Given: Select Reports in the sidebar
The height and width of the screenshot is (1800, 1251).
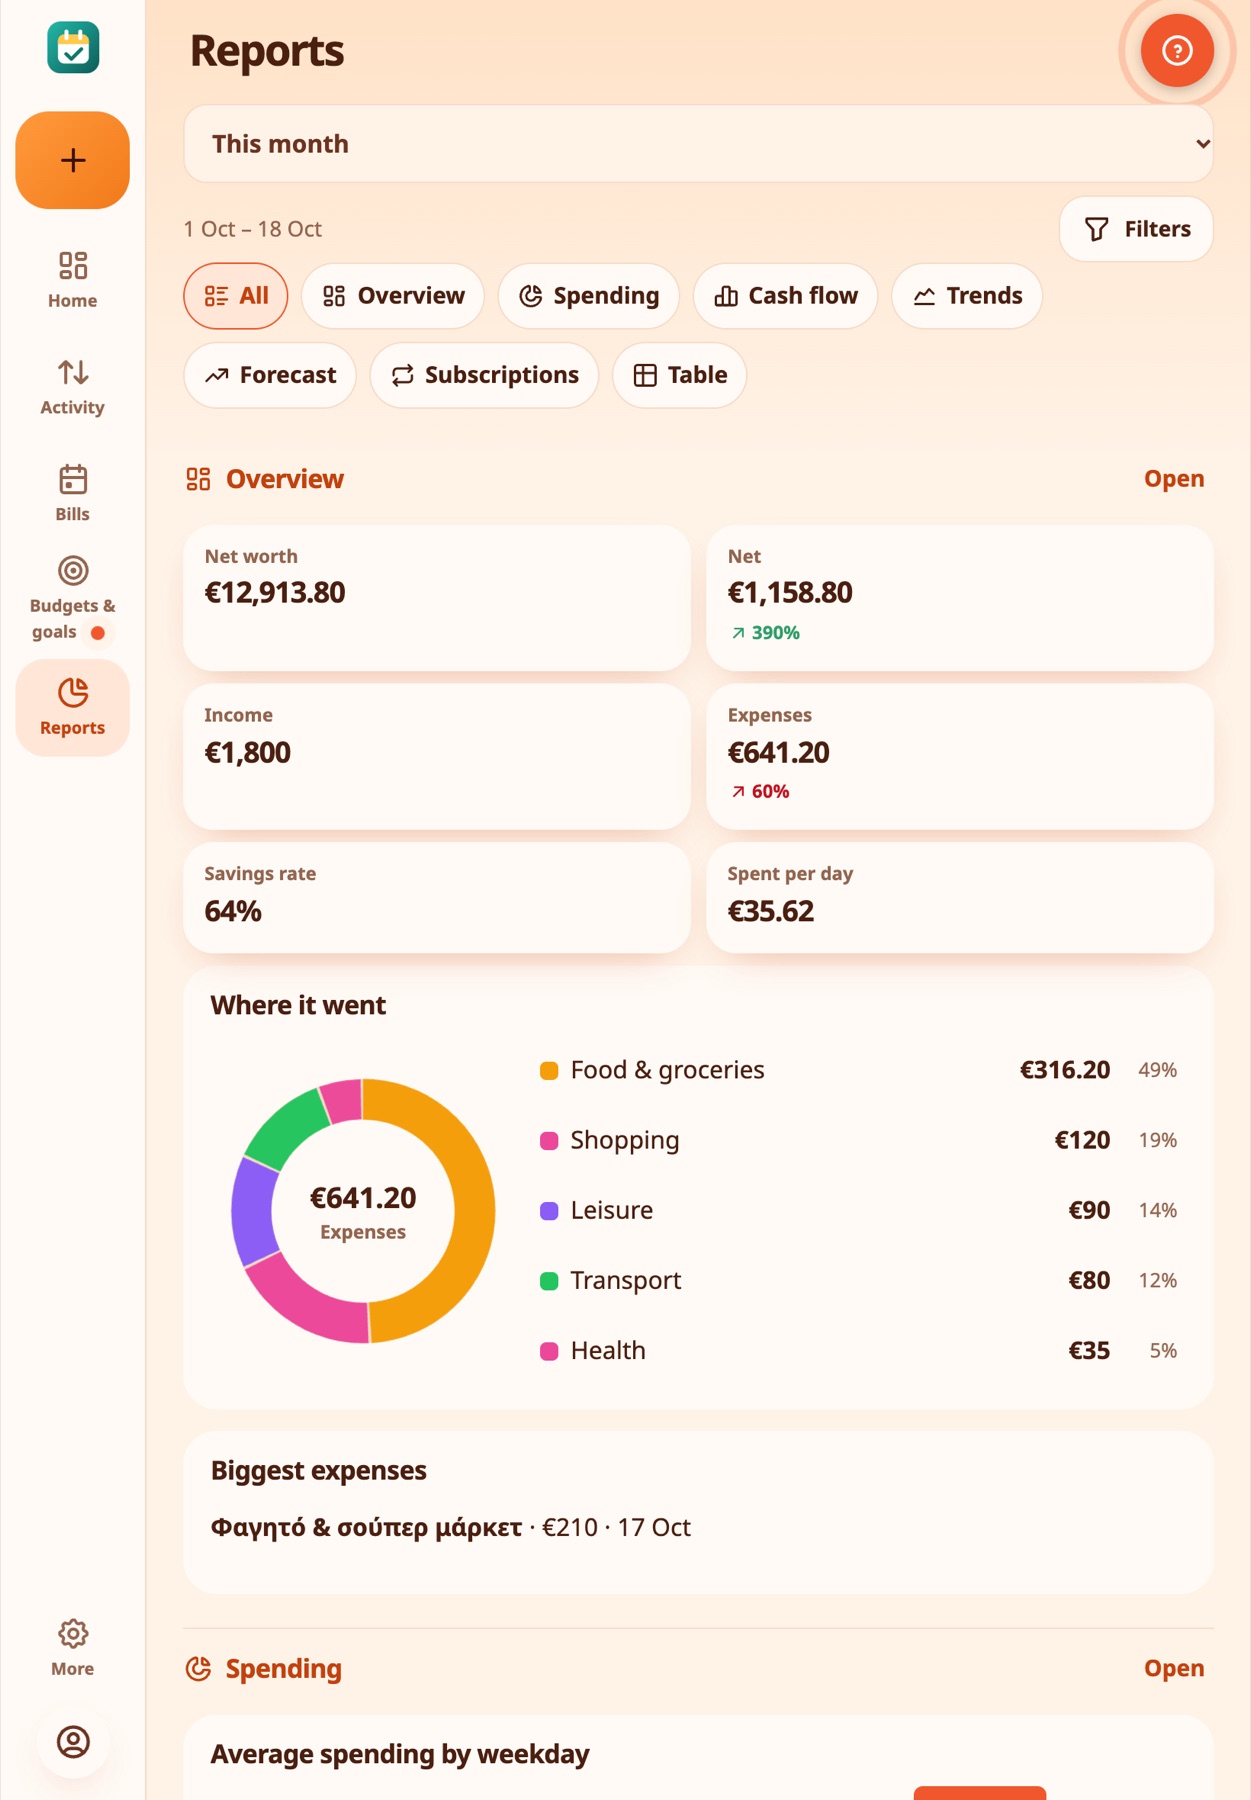Looking at the screenshot, I should pyautogui.click(x=73, y=707).
